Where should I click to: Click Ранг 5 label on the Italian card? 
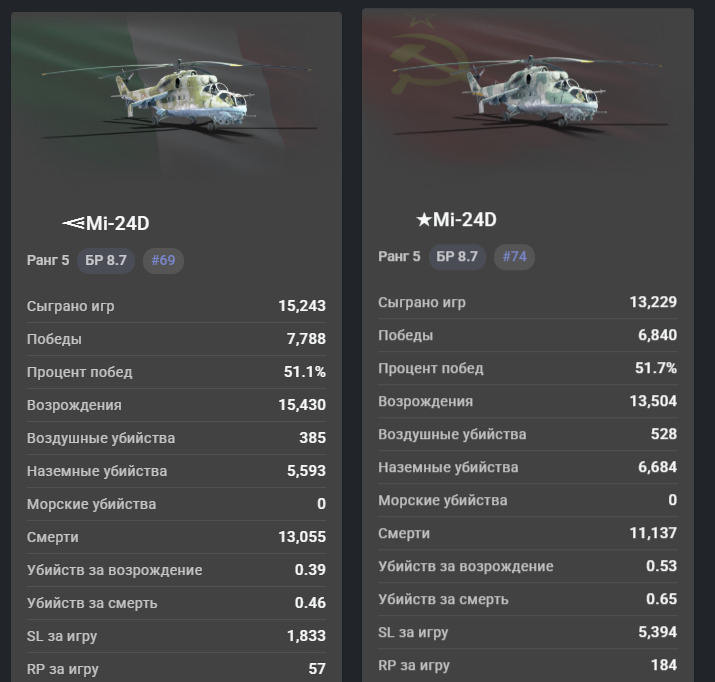coord(48,261)
